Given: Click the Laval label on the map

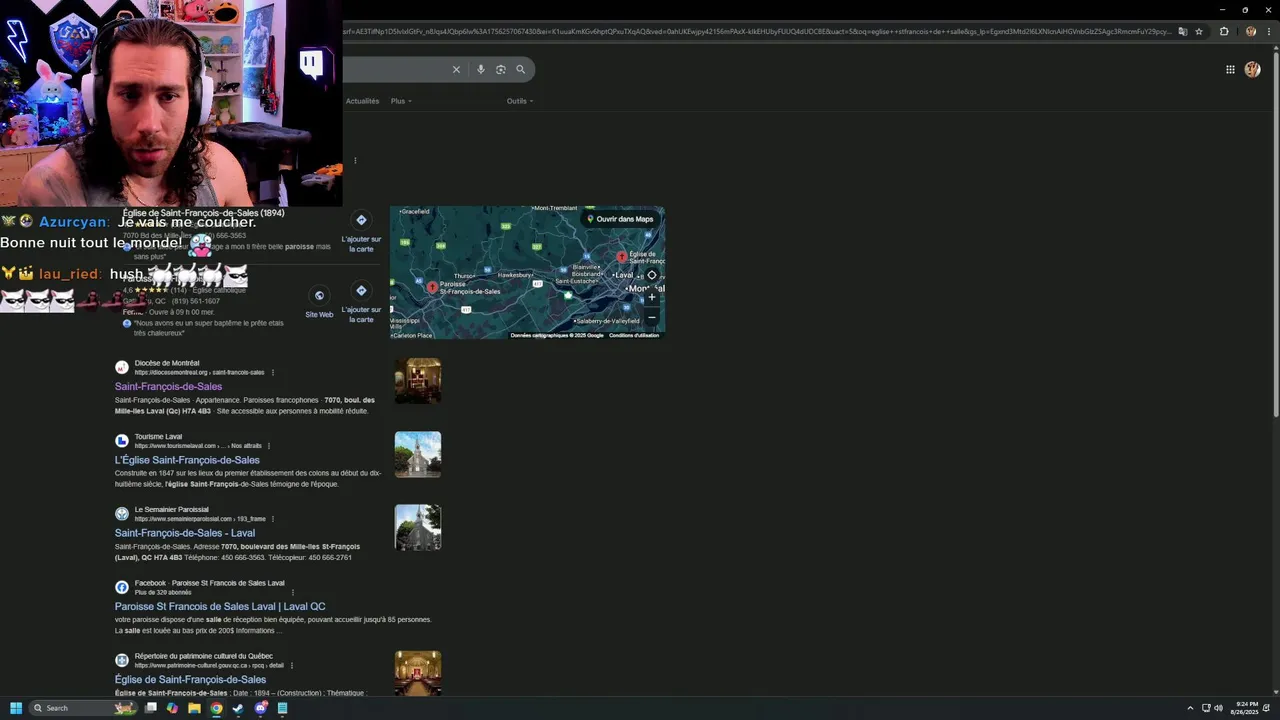Looking at the screenshot, I should [624, 275].
